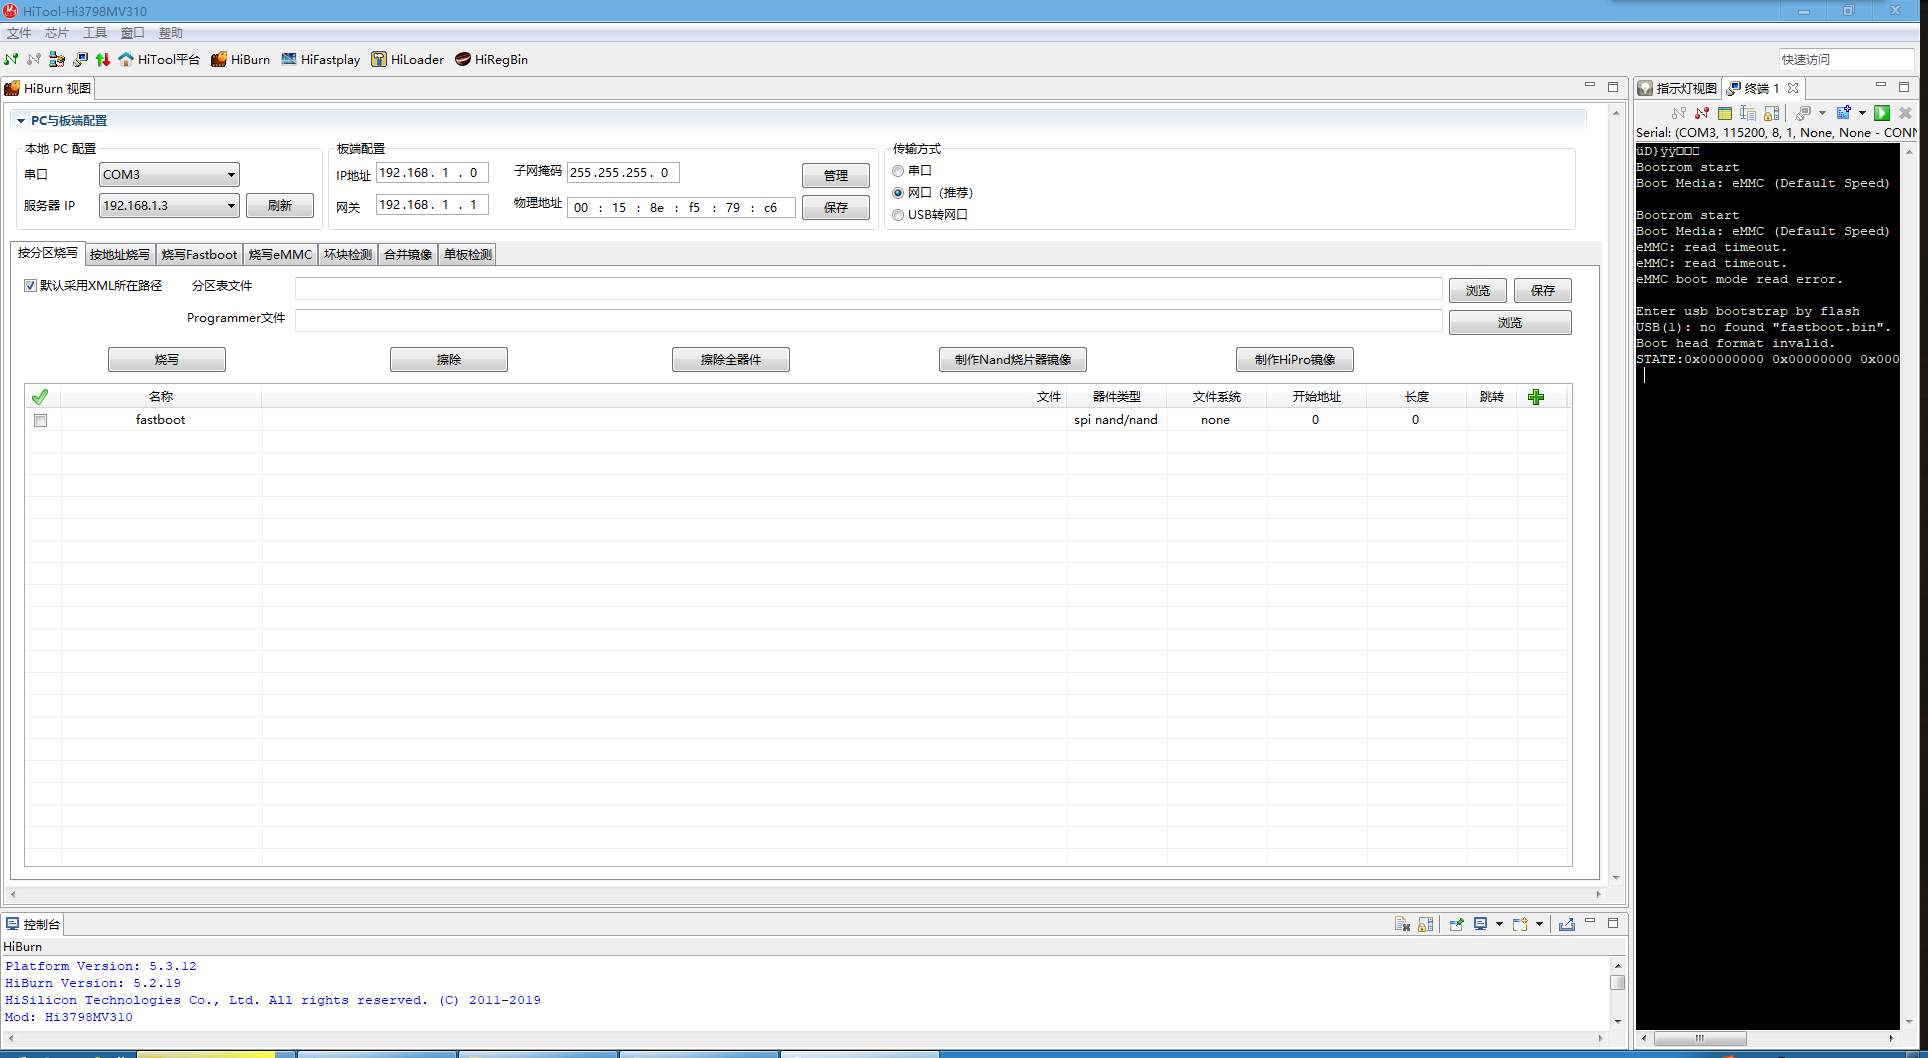Viewport: 1928px width, 1058px height.
Task: Switch to the 指示灯视图 tab
Action: pyautogui.click(x=1678, y=88)
